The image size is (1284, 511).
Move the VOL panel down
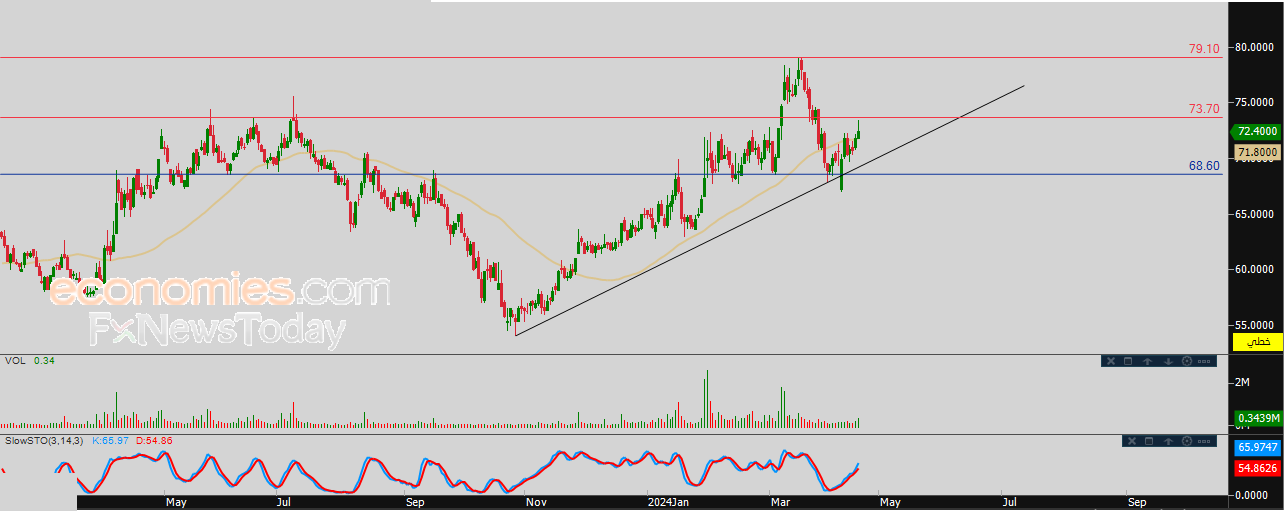(x=1168, y=361)
